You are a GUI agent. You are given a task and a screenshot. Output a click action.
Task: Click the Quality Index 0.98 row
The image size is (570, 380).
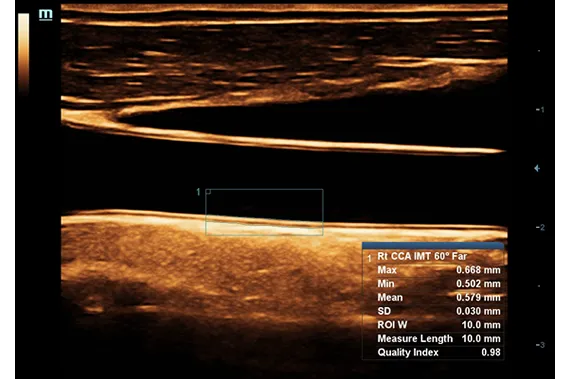(438, 352)
